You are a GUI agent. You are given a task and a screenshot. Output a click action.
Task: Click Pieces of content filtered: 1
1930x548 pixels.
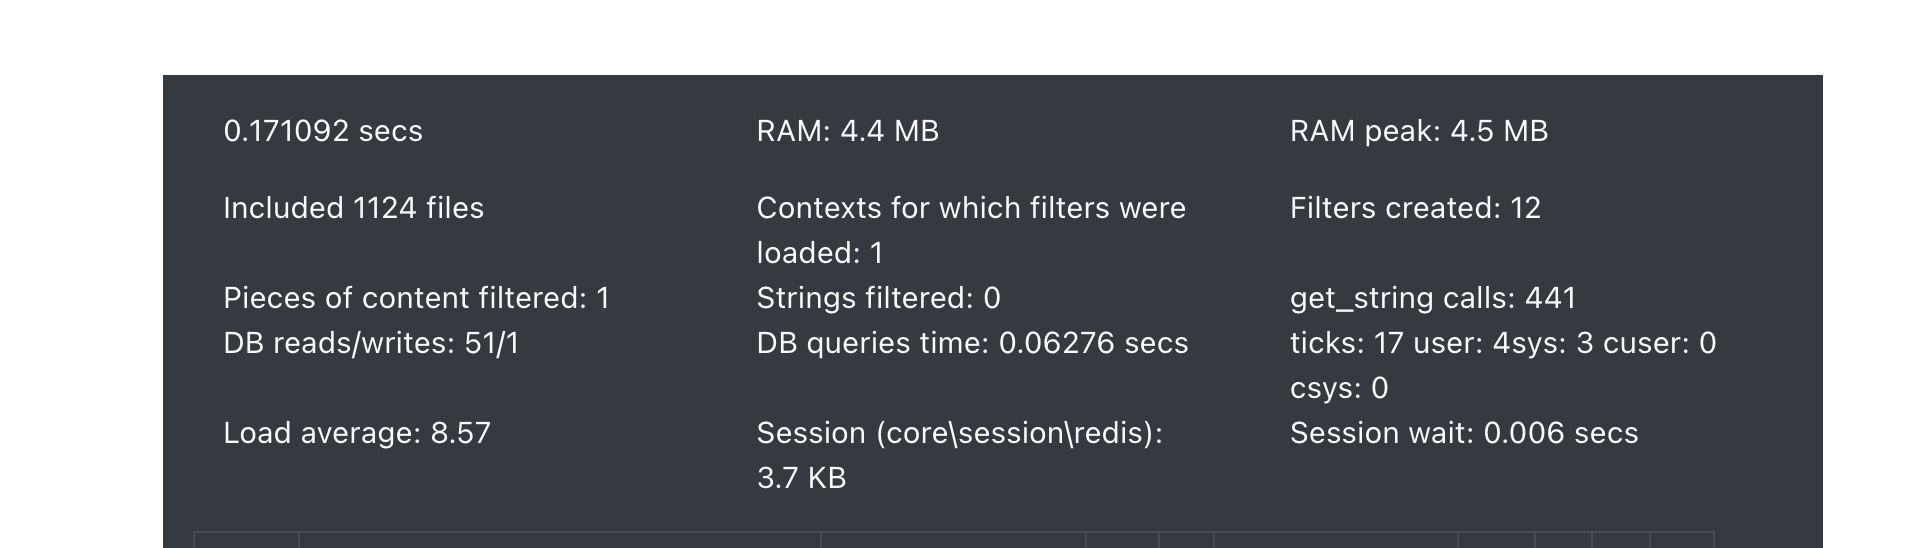click(x=417, y=298)
